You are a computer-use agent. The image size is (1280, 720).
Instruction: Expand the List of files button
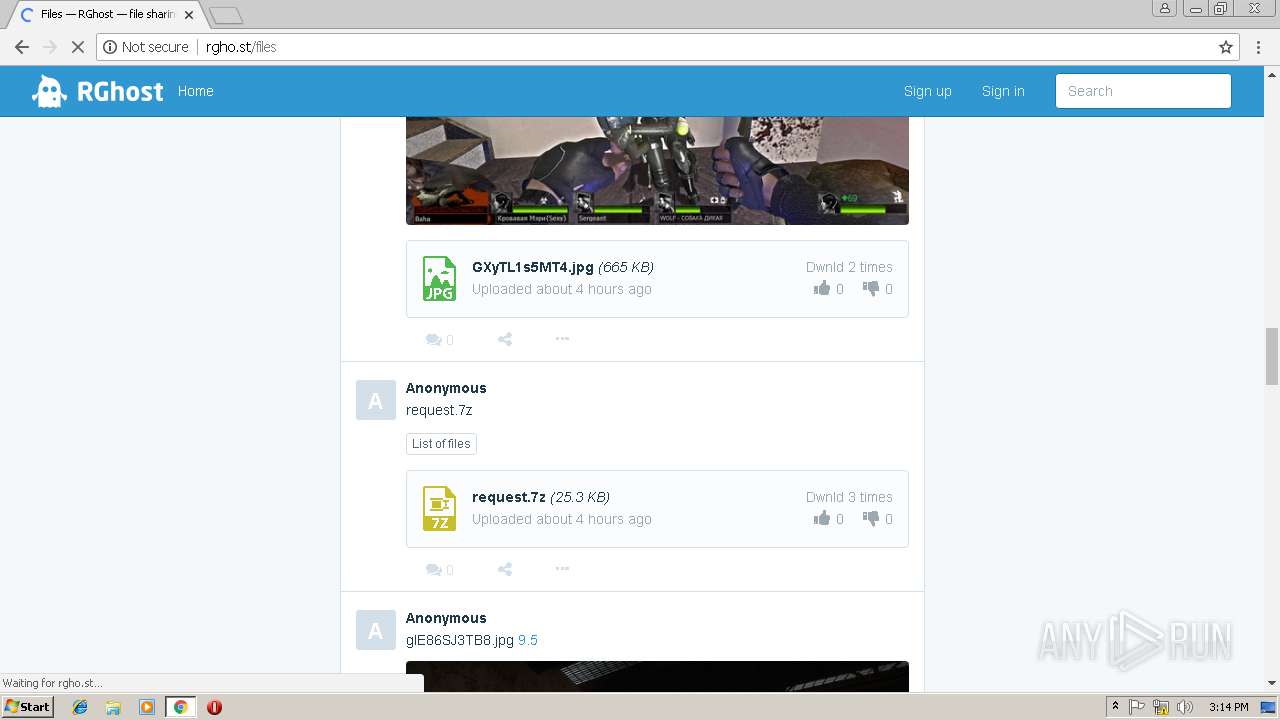click(441, 444)
